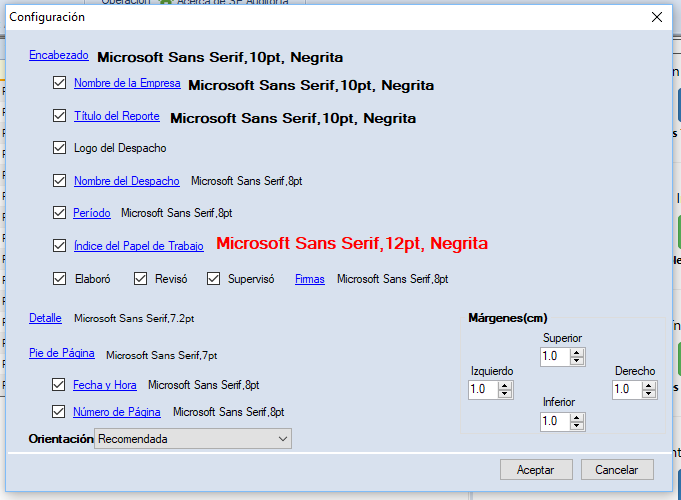Open the Detalle font settings link
Screen dimensions: 681x500
pyautogui.click(x=45, y=318)
